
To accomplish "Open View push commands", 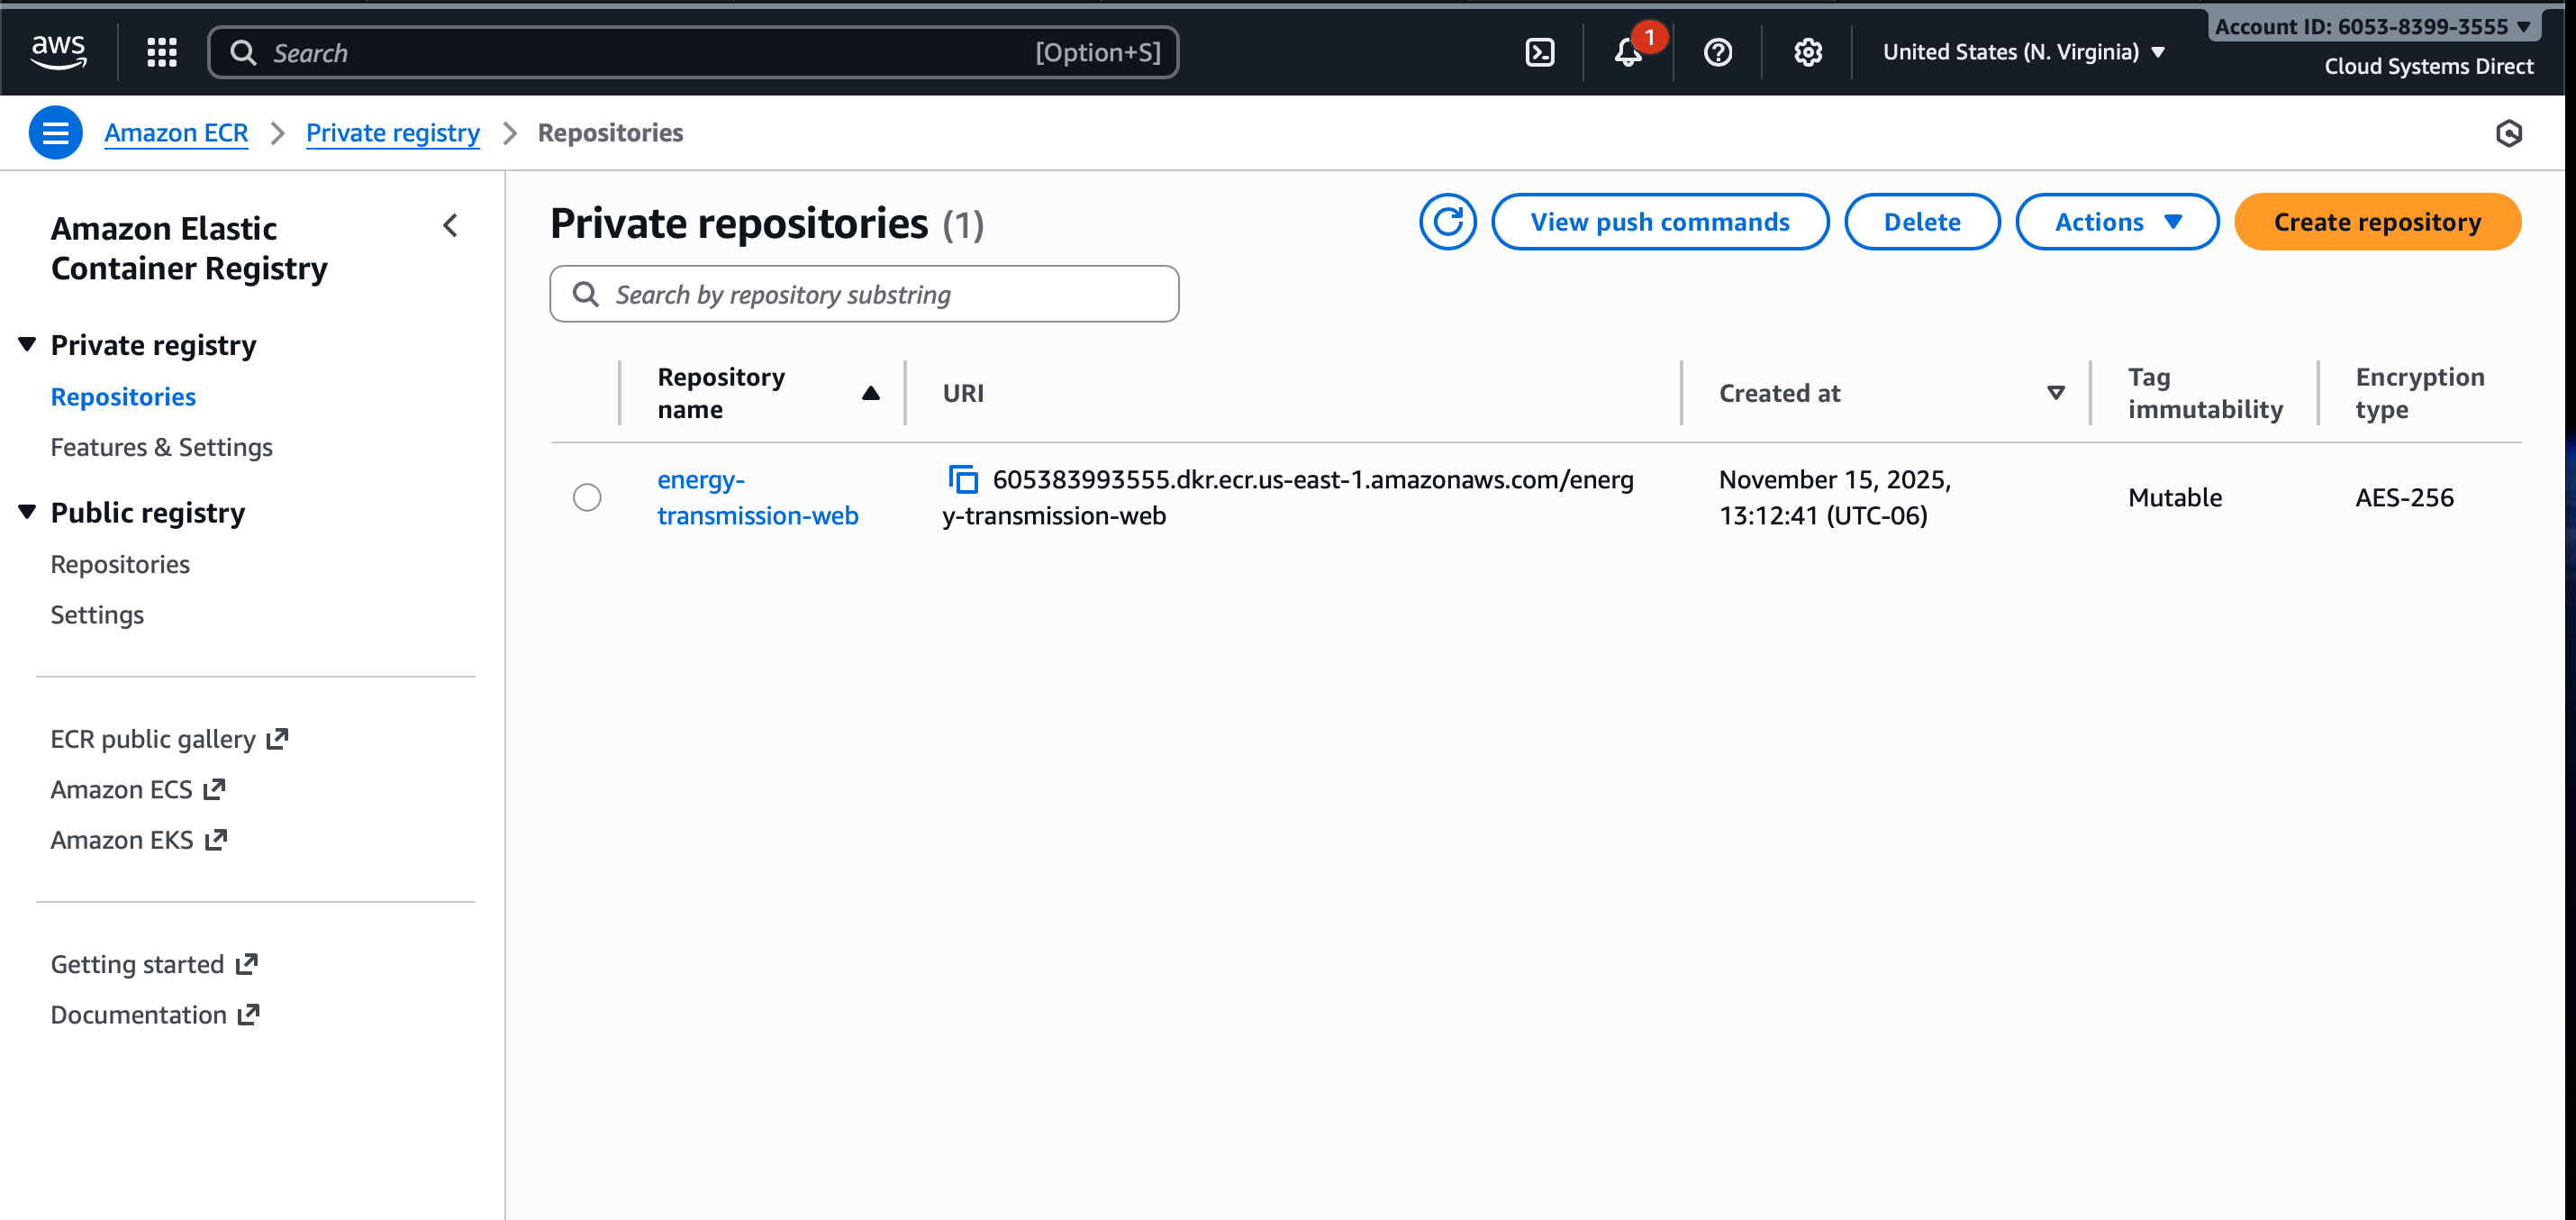I will point(1660,221).
